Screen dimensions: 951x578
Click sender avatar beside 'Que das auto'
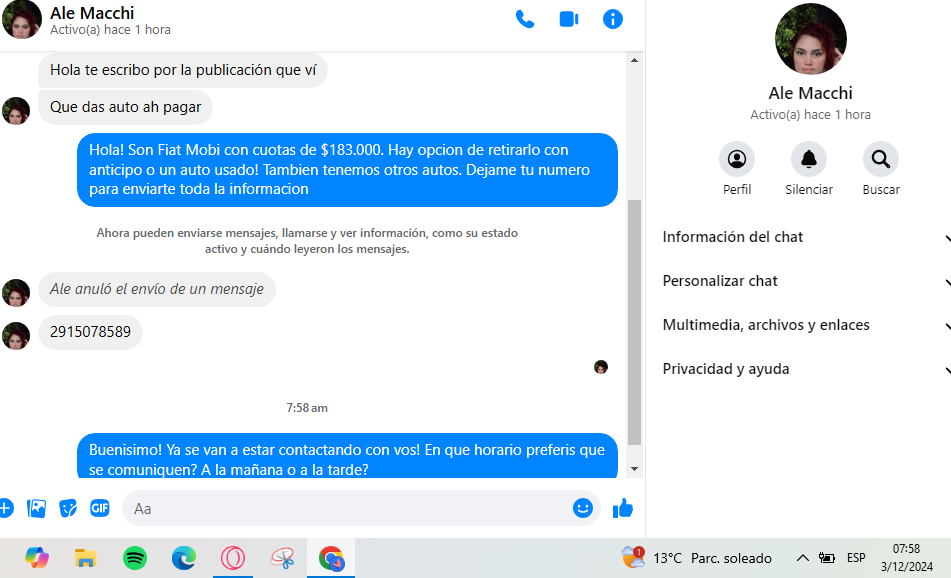tap(16, 111)
